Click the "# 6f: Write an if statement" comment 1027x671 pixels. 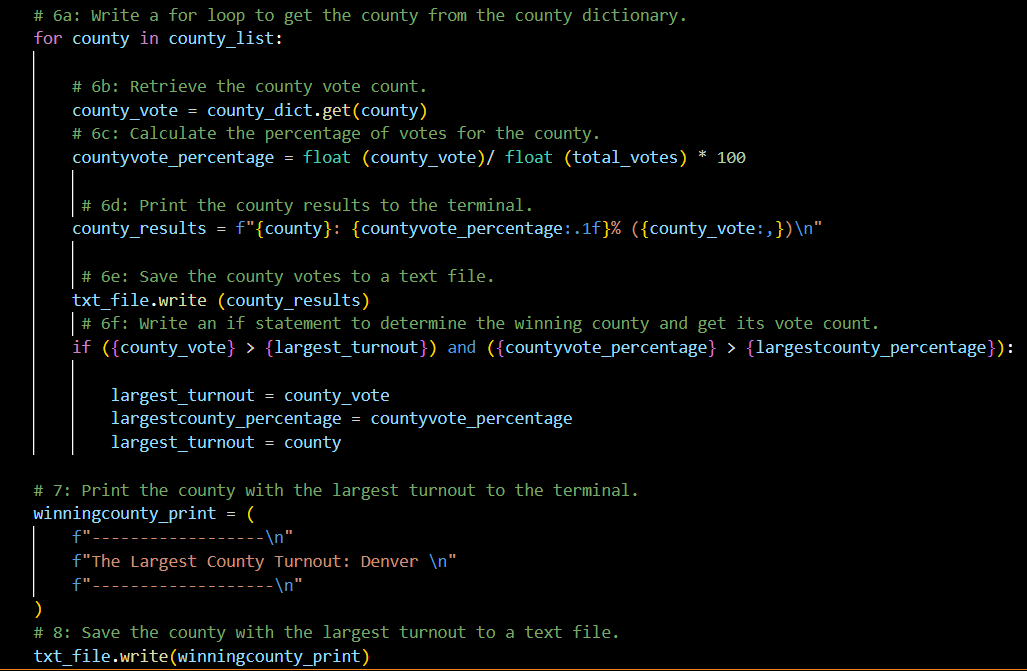point(480,324)
